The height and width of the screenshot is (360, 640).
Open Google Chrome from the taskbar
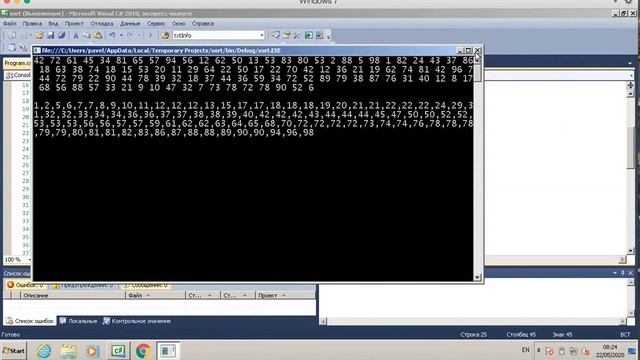pos(143,351)
